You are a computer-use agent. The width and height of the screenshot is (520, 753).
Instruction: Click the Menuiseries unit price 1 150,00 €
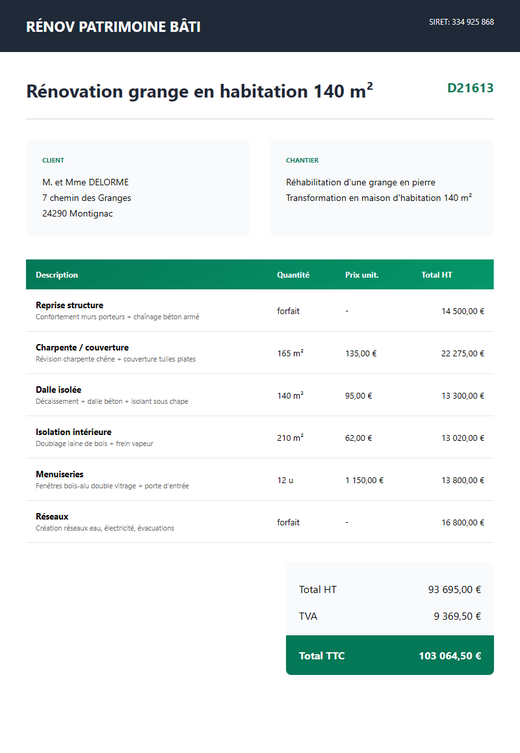pos(364,480)
